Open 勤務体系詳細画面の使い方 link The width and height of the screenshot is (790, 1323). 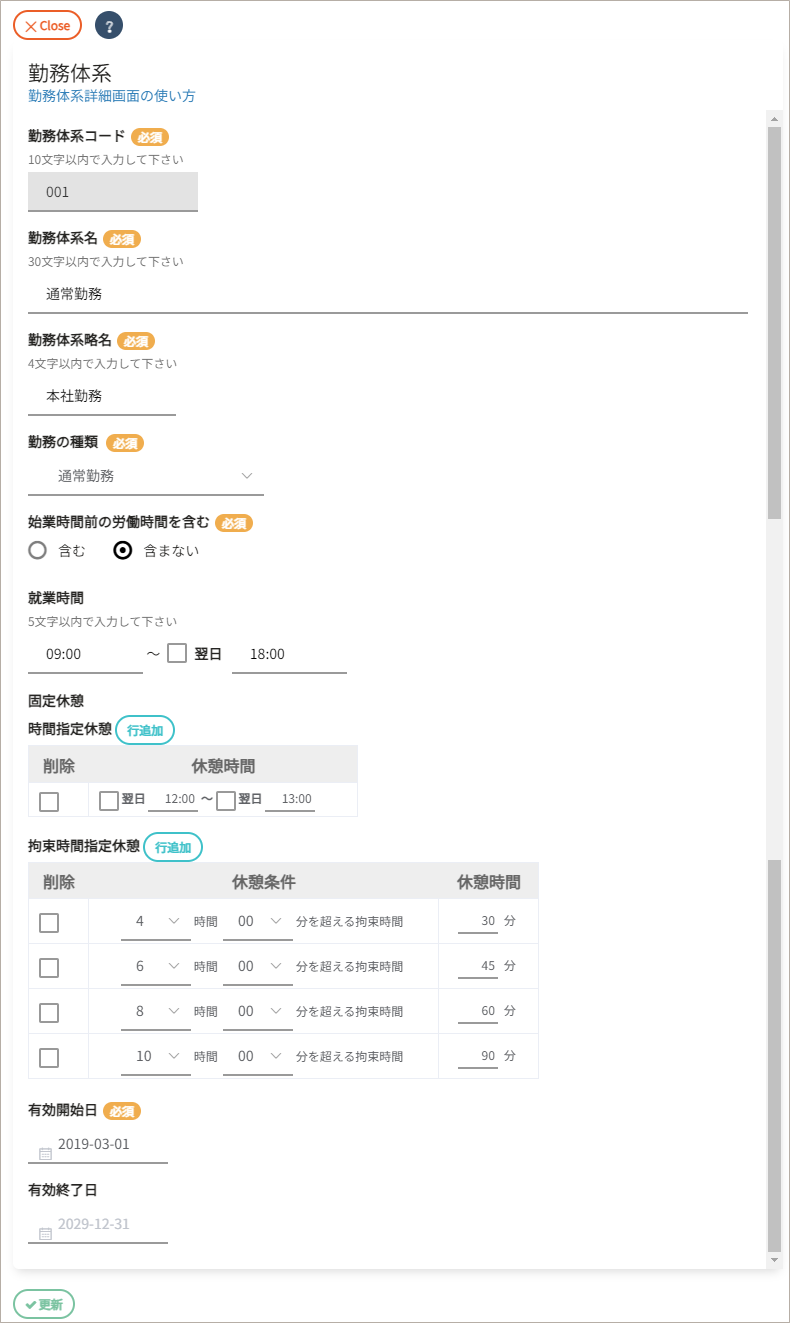coord(112,96)
